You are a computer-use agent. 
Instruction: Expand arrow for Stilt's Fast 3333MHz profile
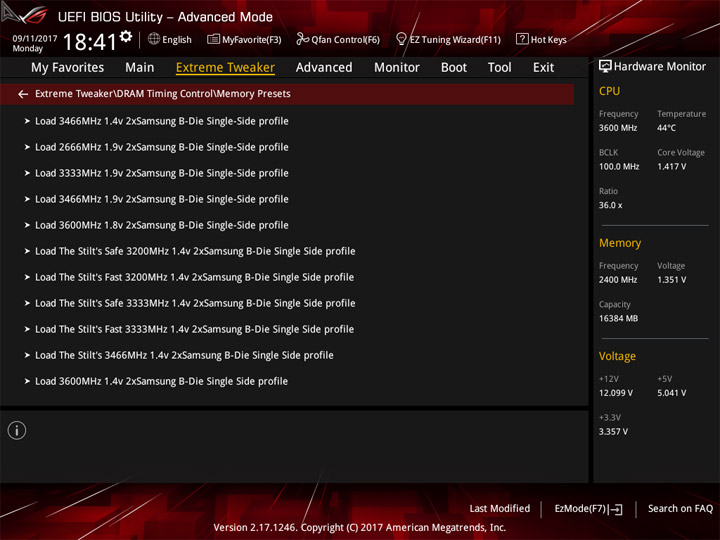(x=27, y=329)
